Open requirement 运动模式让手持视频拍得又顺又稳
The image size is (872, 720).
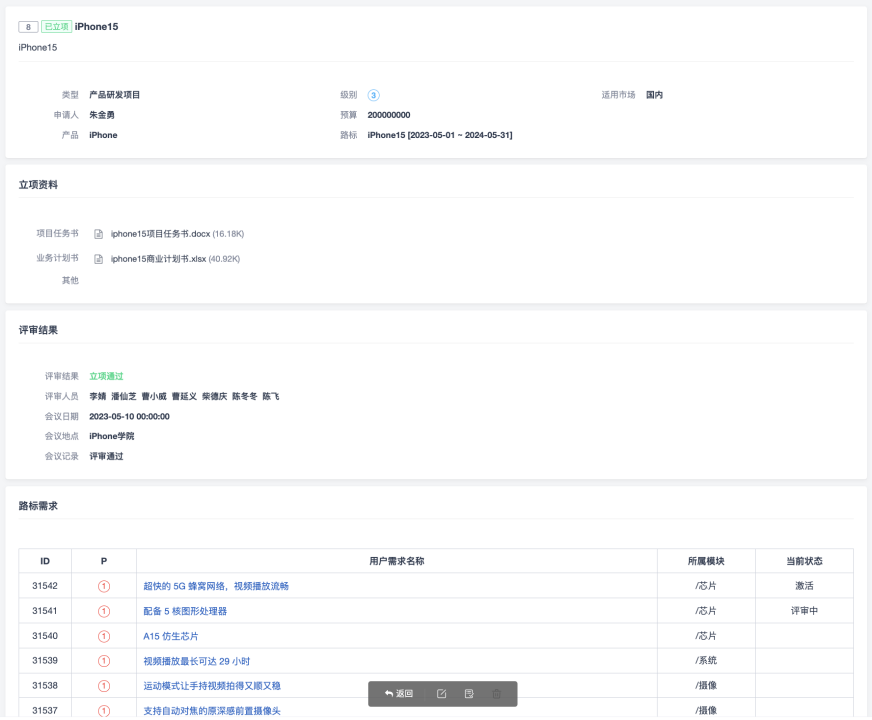click(x=212, y=686)
